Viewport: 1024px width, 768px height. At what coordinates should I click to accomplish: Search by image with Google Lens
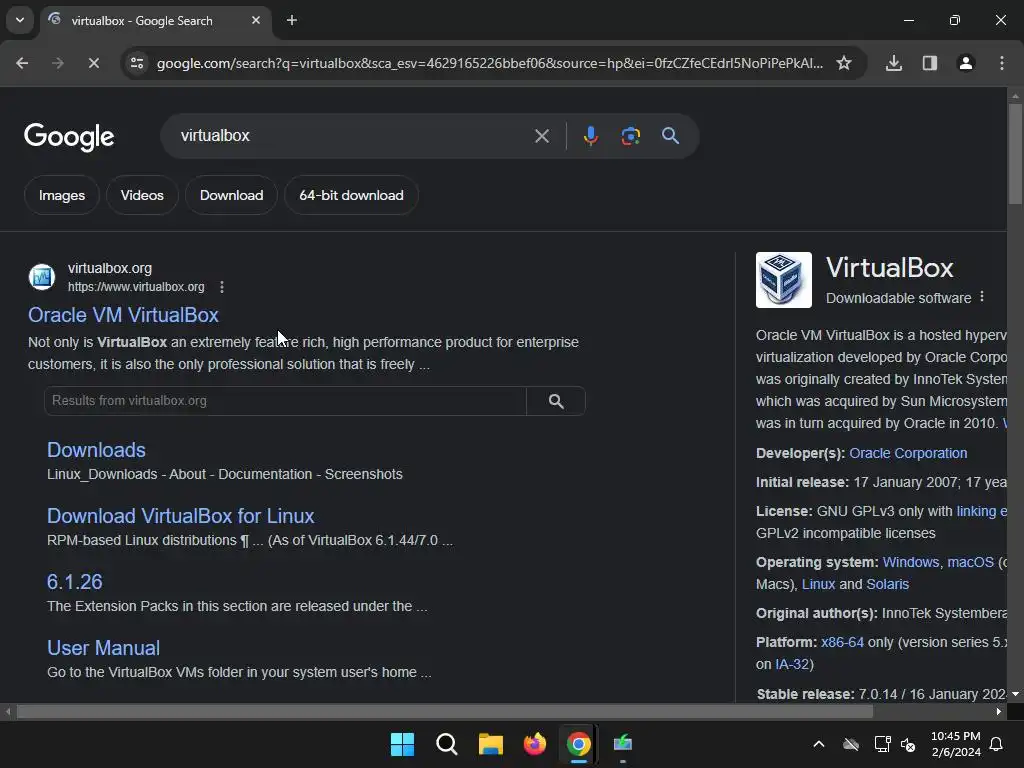[631, 136]
